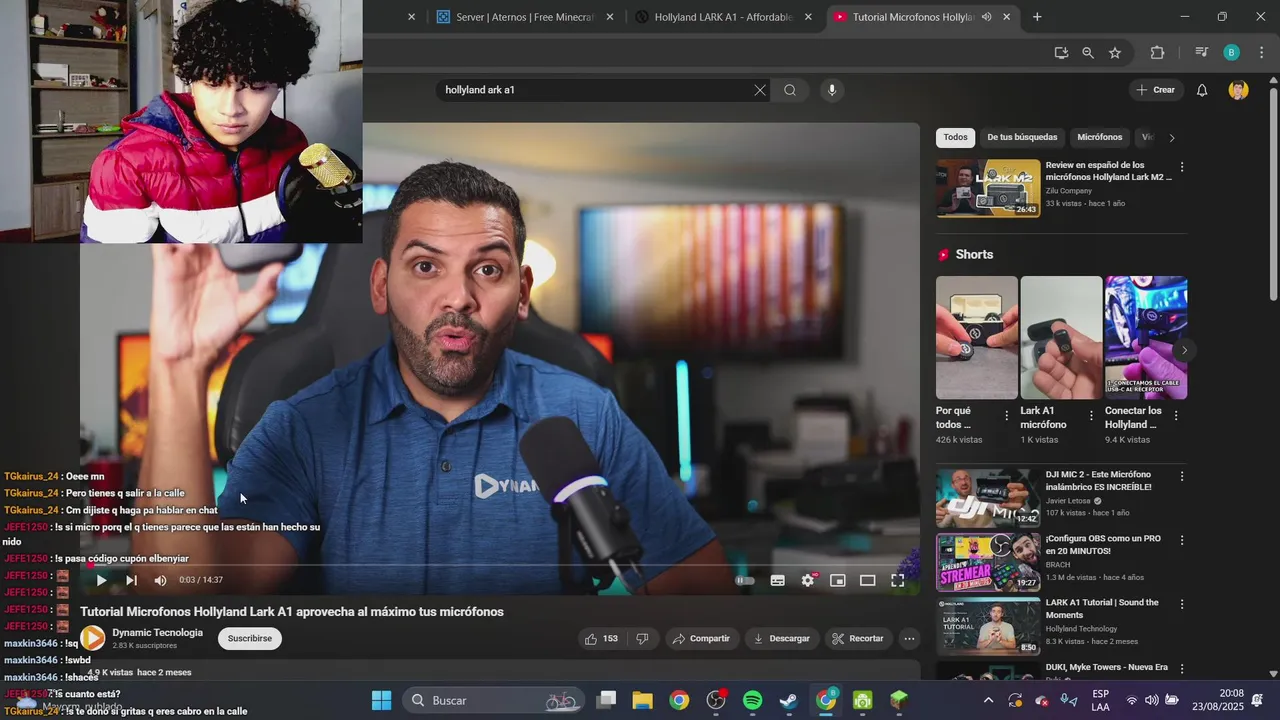Enter full screen mode

(897, 580)
